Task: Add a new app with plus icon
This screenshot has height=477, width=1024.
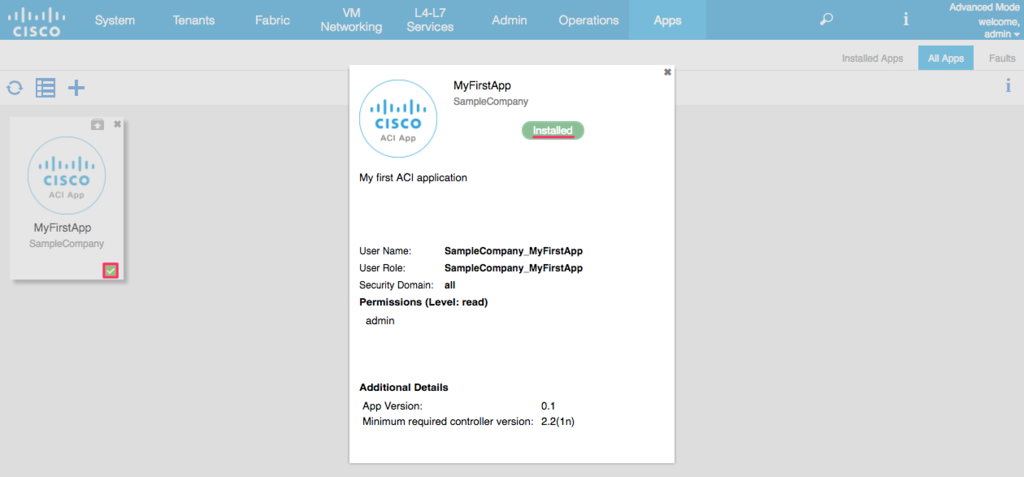Action: pos(76,88)
